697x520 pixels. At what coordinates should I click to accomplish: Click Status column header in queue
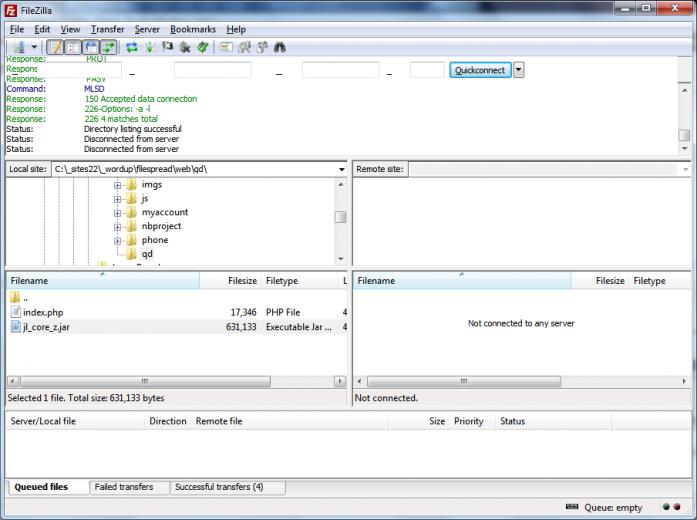pyautogui.click(x=553, y=421)
